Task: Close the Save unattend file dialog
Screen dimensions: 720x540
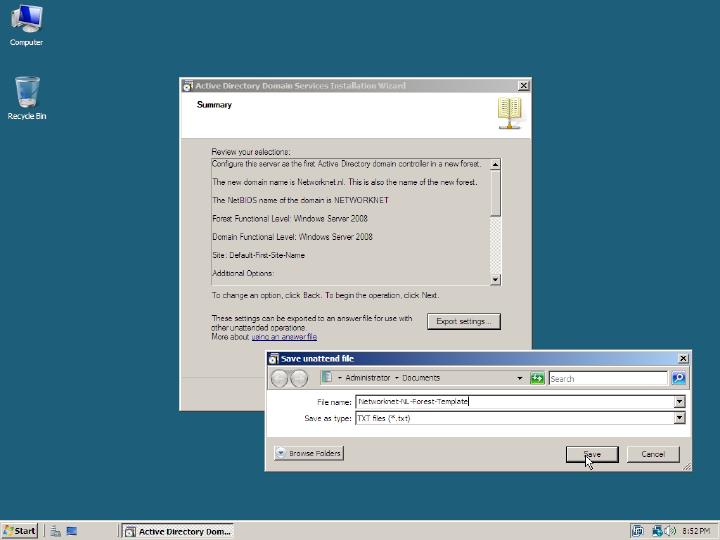Action: [x=683, y=358]
